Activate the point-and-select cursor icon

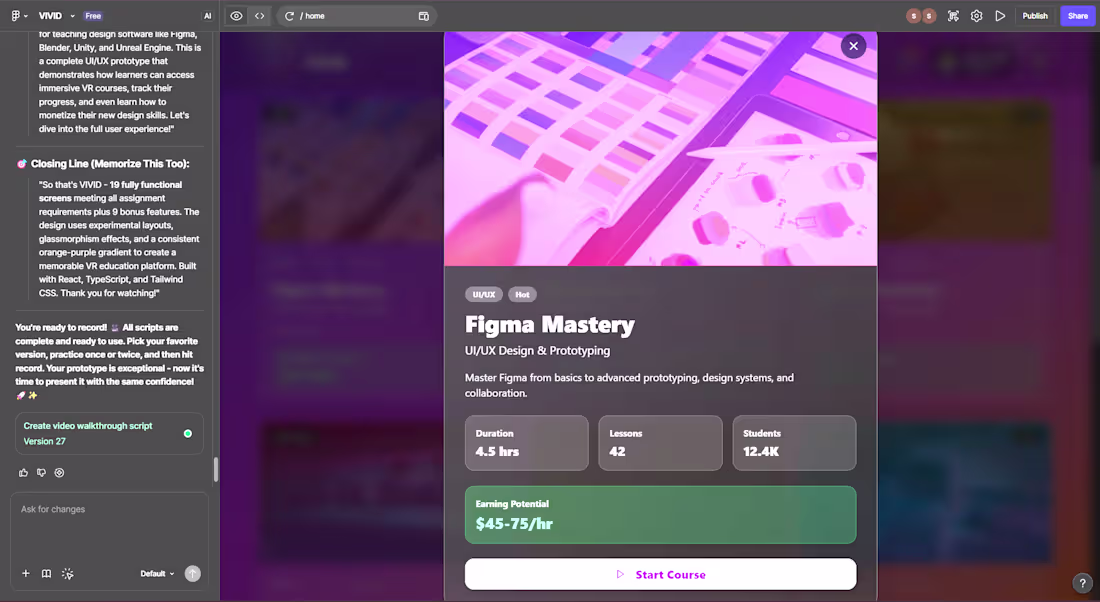(x=67, y=573)
